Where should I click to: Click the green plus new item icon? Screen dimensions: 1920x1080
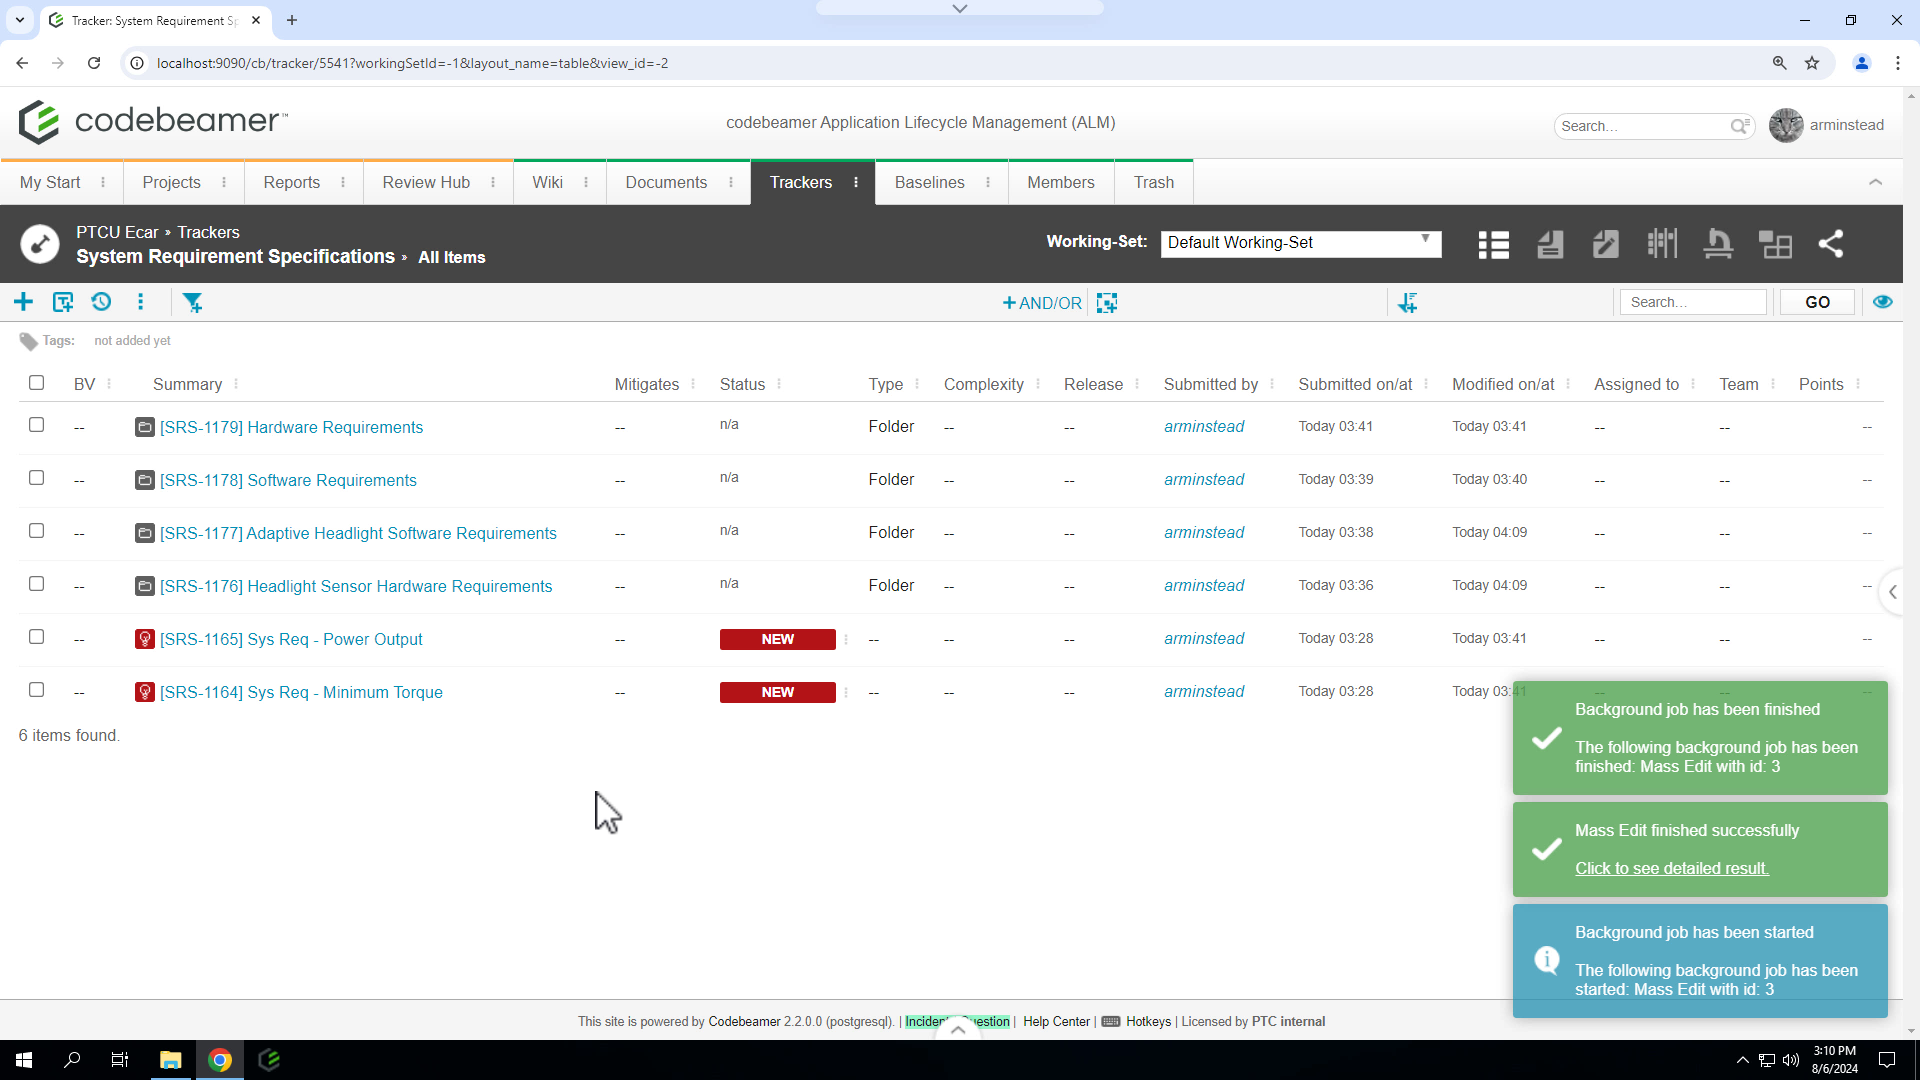[24, 302]
